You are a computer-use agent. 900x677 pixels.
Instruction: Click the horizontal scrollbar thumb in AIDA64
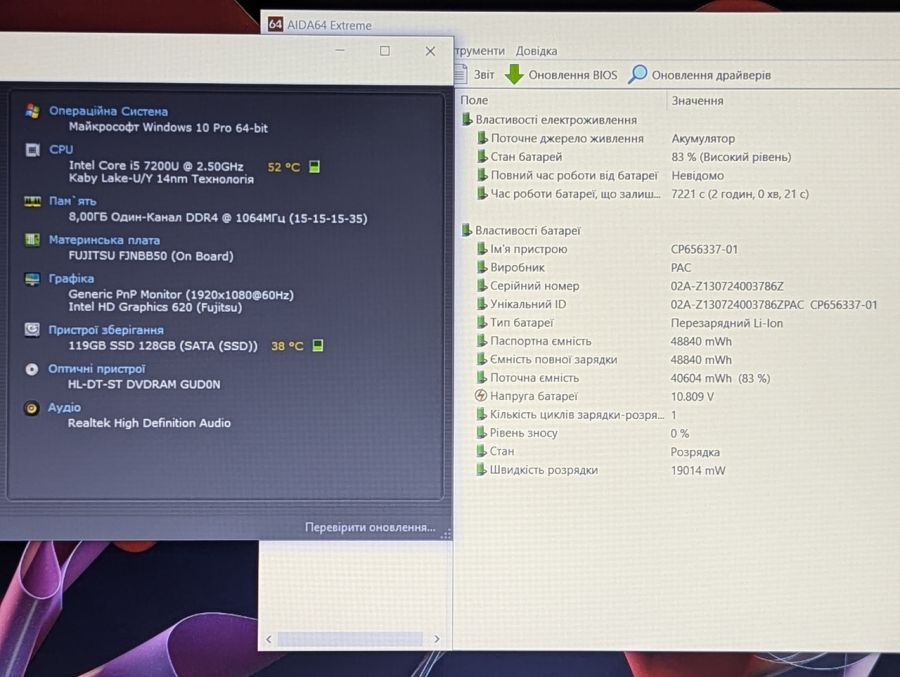pyautogui.click(x=350, y=639)
